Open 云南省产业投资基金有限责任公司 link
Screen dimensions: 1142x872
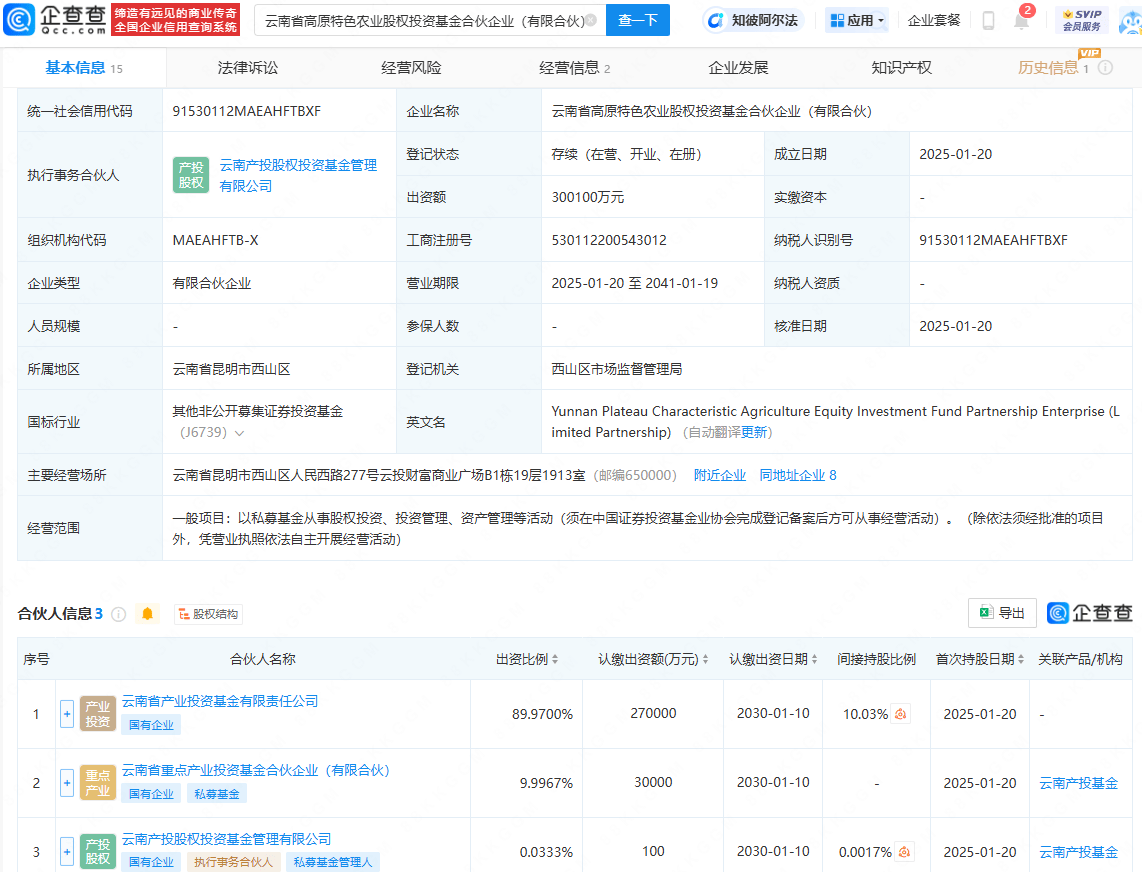220,701
